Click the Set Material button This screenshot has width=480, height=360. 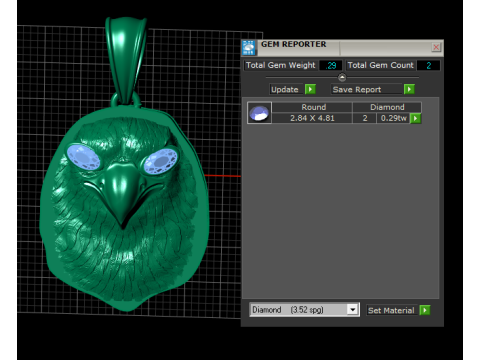(392, 310)
